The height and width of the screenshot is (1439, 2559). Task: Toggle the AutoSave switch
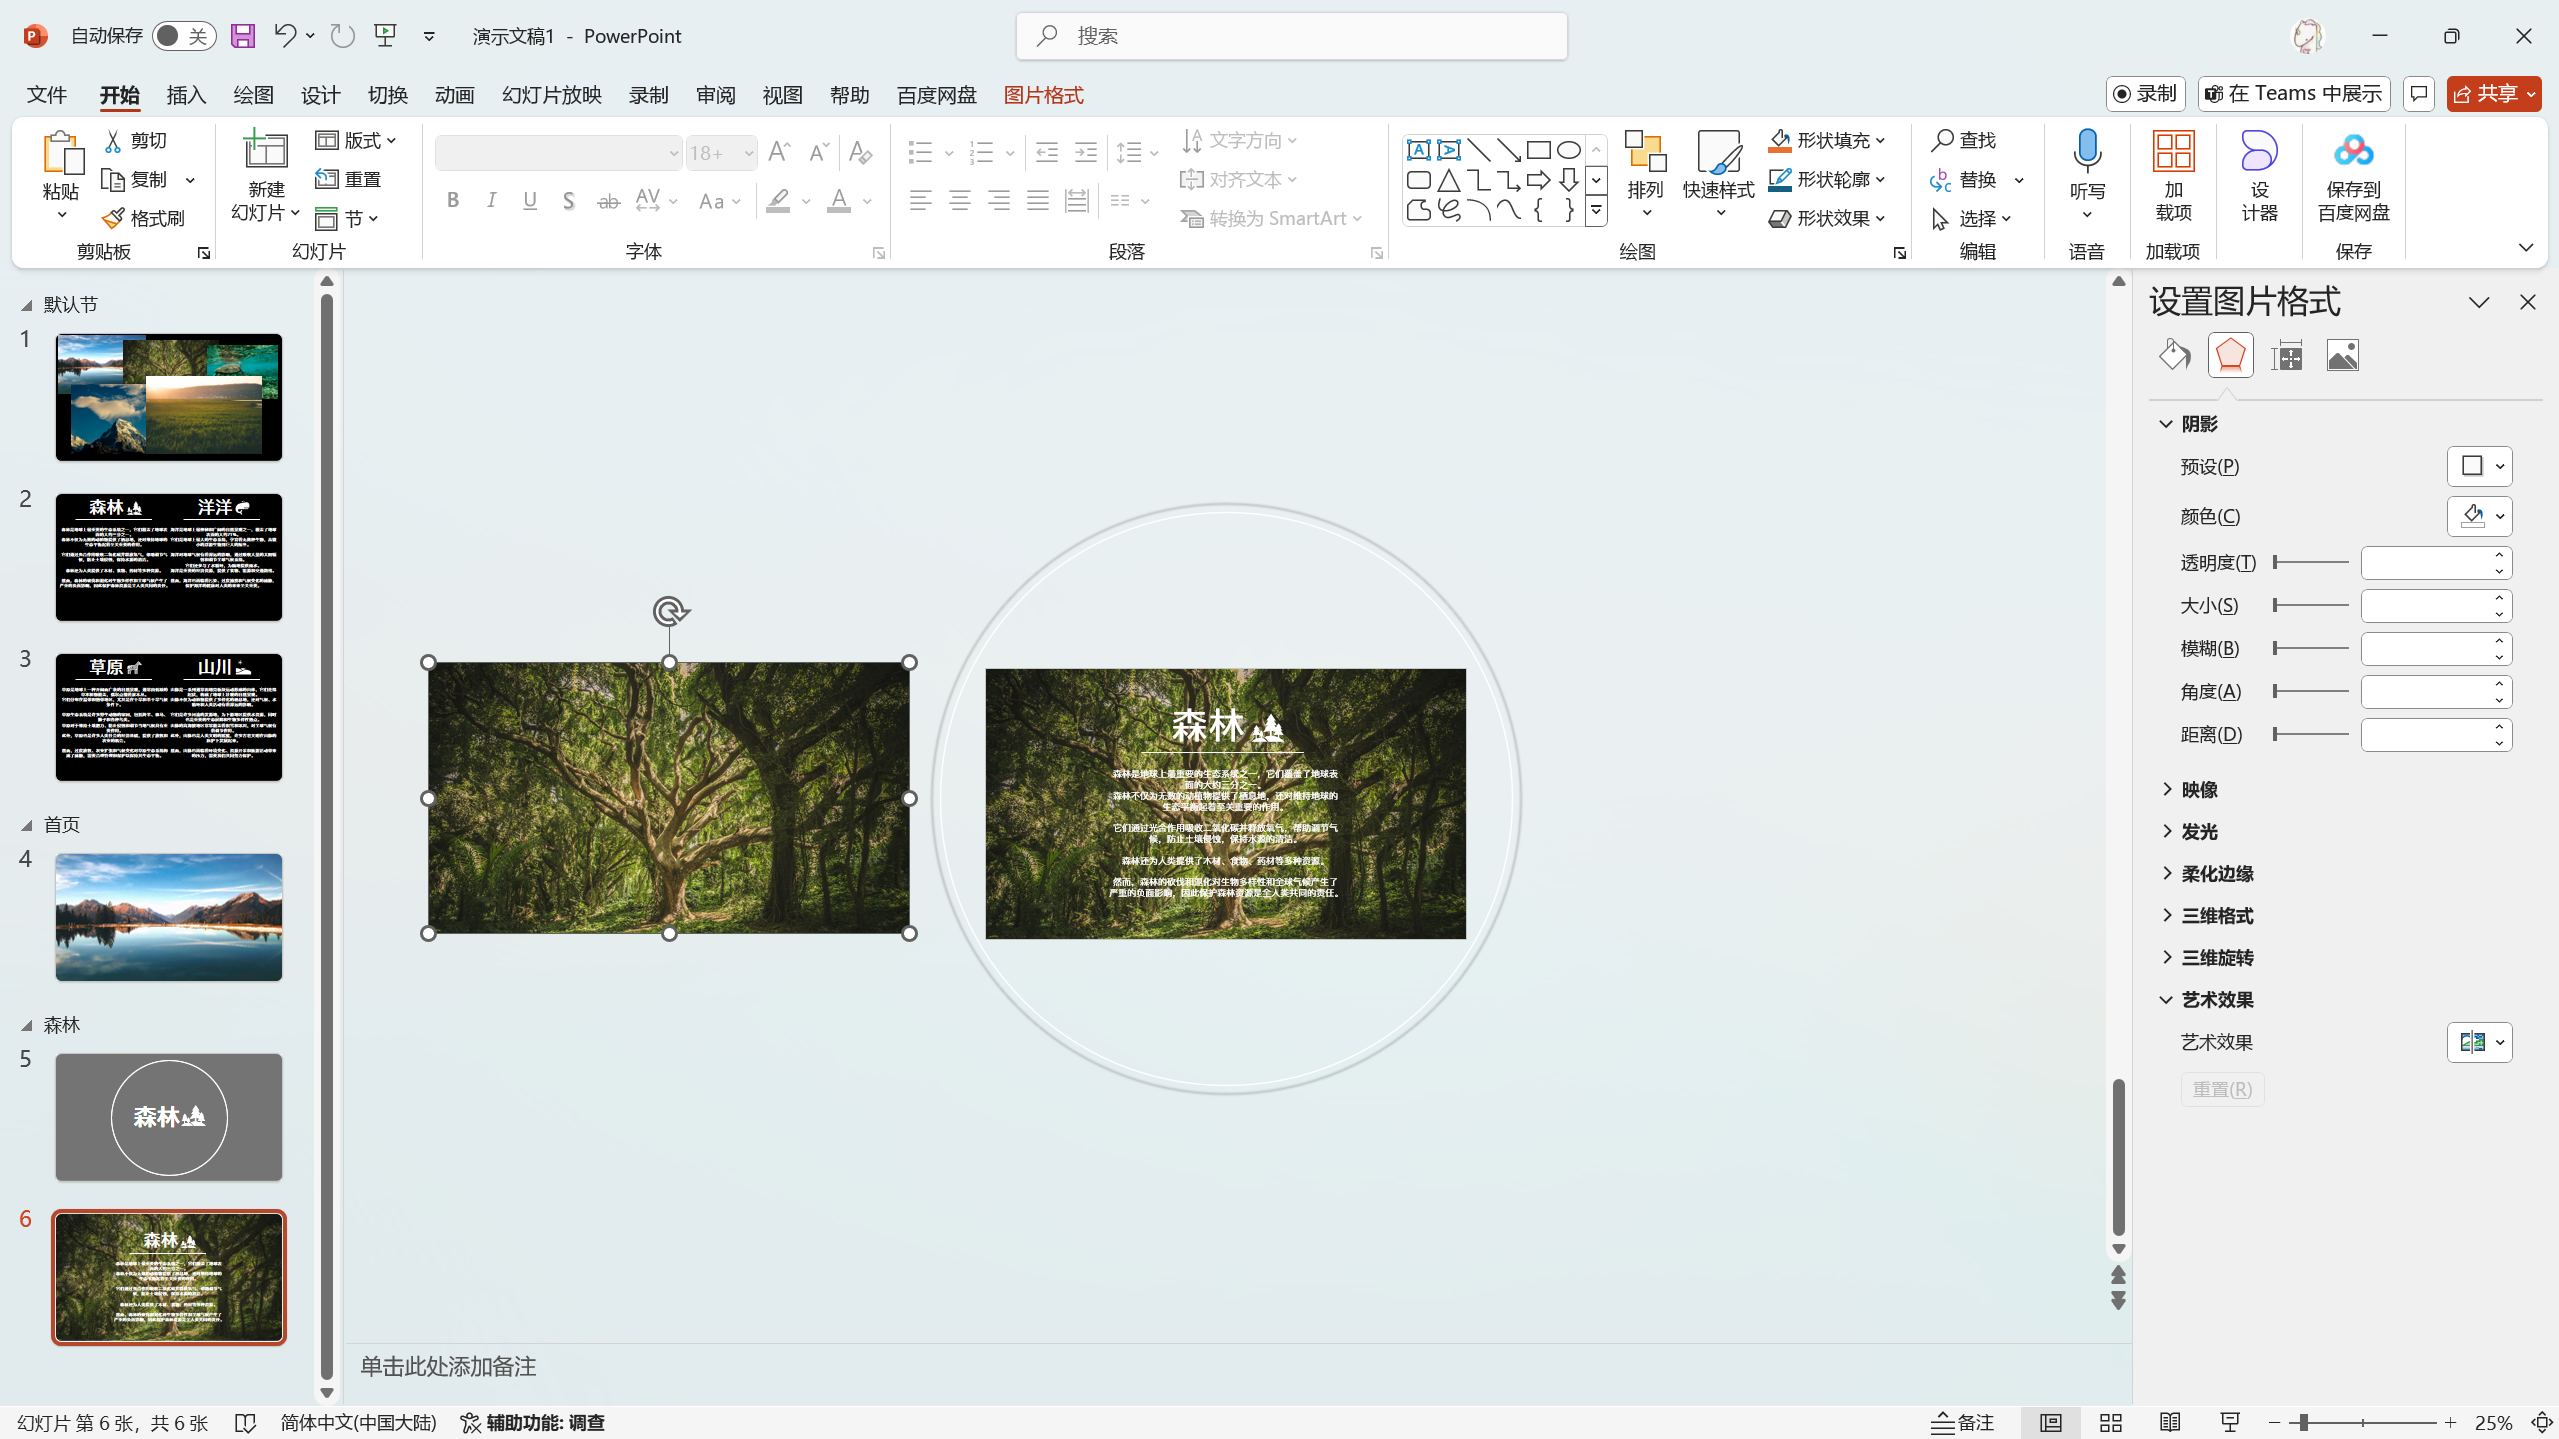[x=183, y=36]
